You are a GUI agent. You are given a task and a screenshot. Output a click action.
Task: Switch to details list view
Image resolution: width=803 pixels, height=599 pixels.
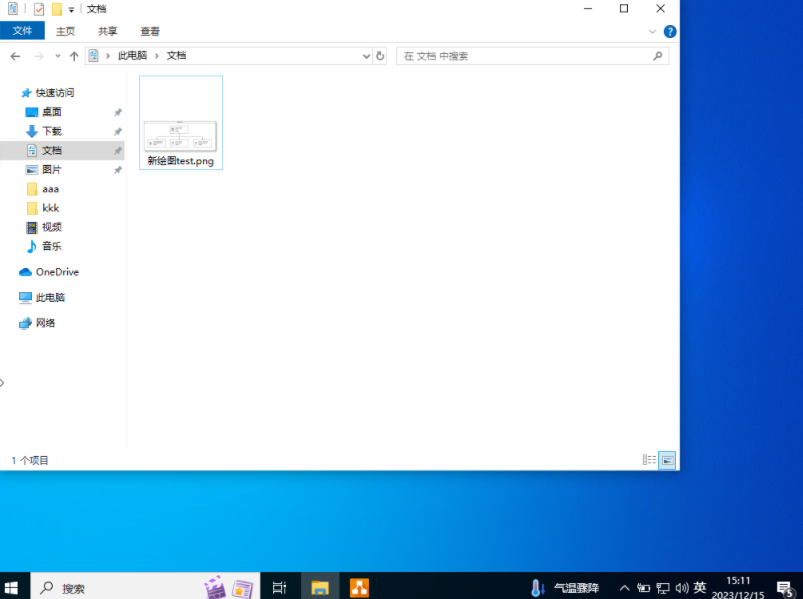(x=650, y=460)
